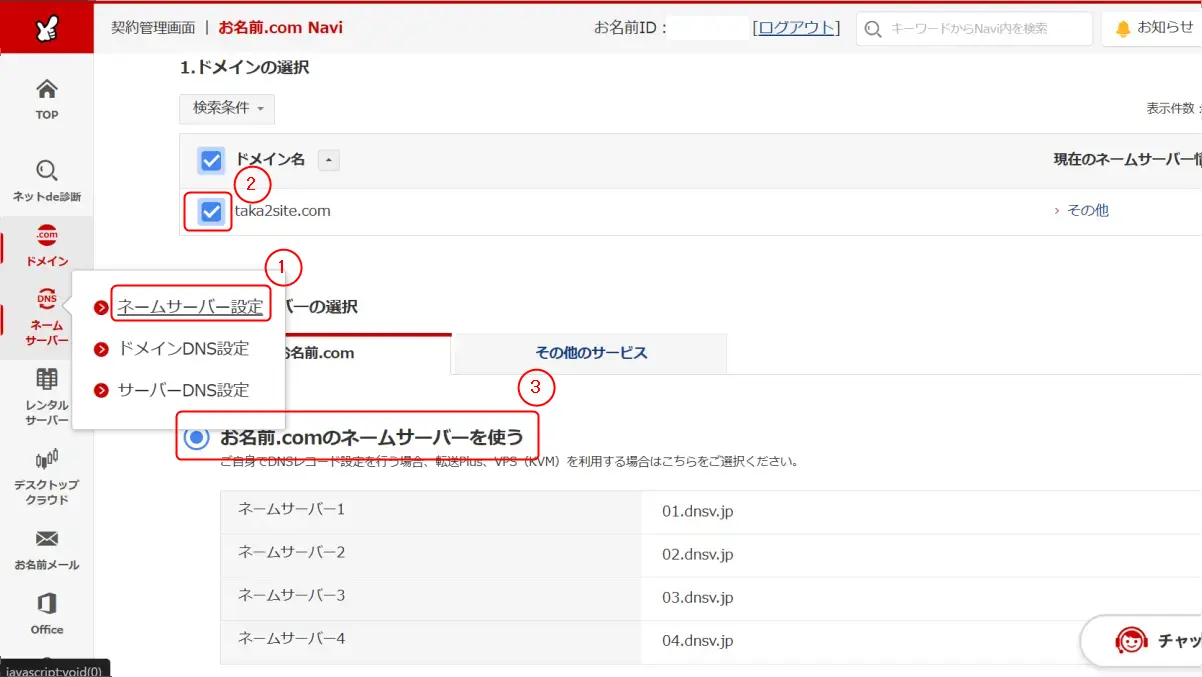The height and width of the screenshot is (677, 1202).
Task: Click red arrow bullet beside ネームサーバー設定
Action: pos(101,307)
